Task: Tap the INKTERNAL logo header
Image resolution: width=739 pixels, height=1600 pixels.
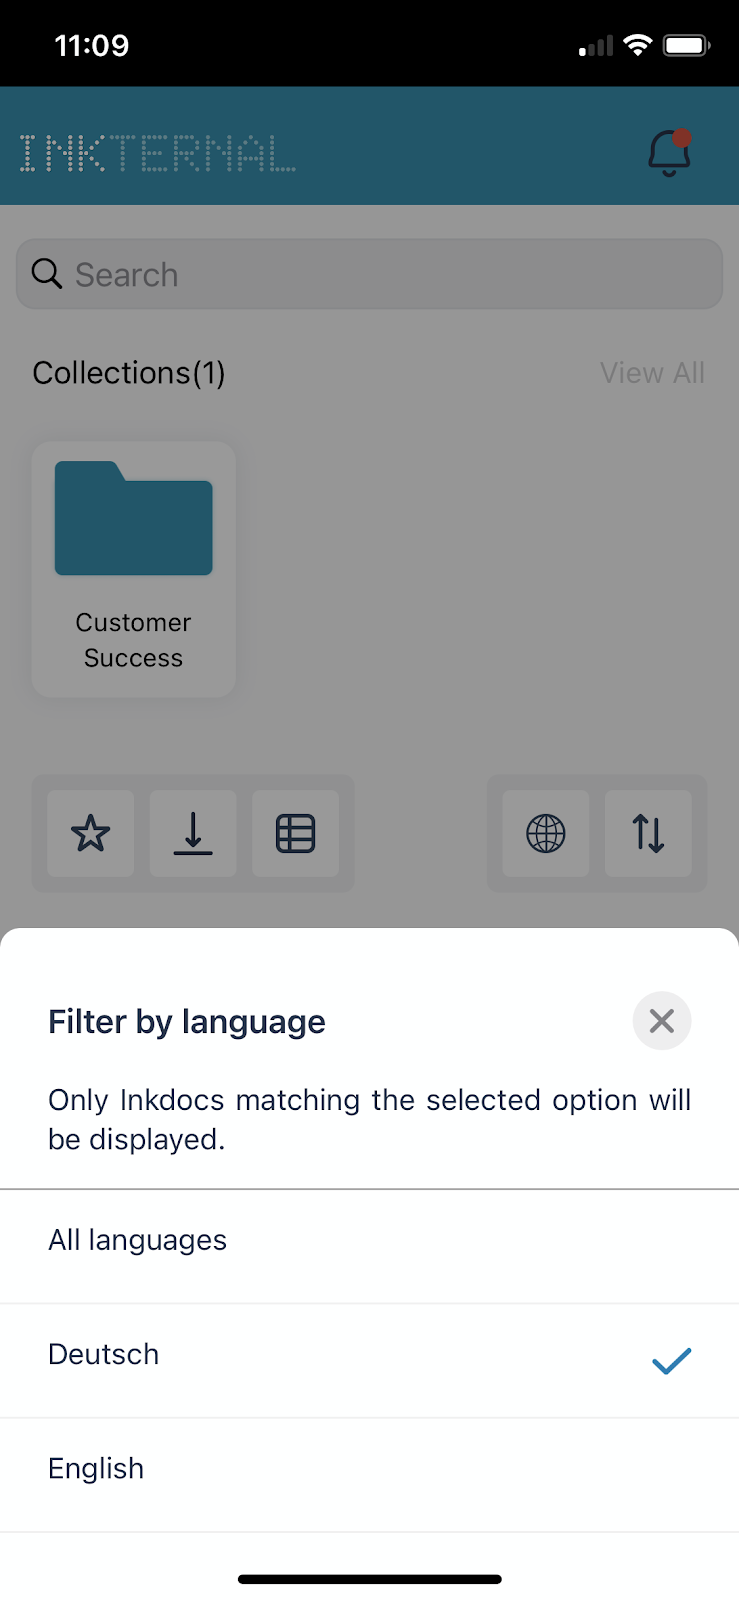Action: (x=157, y=153)
